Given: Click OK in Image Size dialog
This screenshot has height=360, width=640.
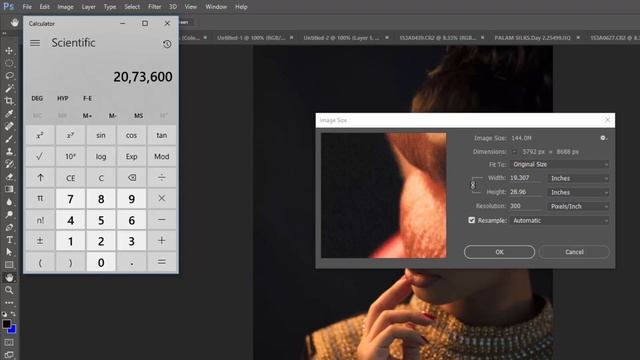Looking at the screenshot, I should click(500, 252).
